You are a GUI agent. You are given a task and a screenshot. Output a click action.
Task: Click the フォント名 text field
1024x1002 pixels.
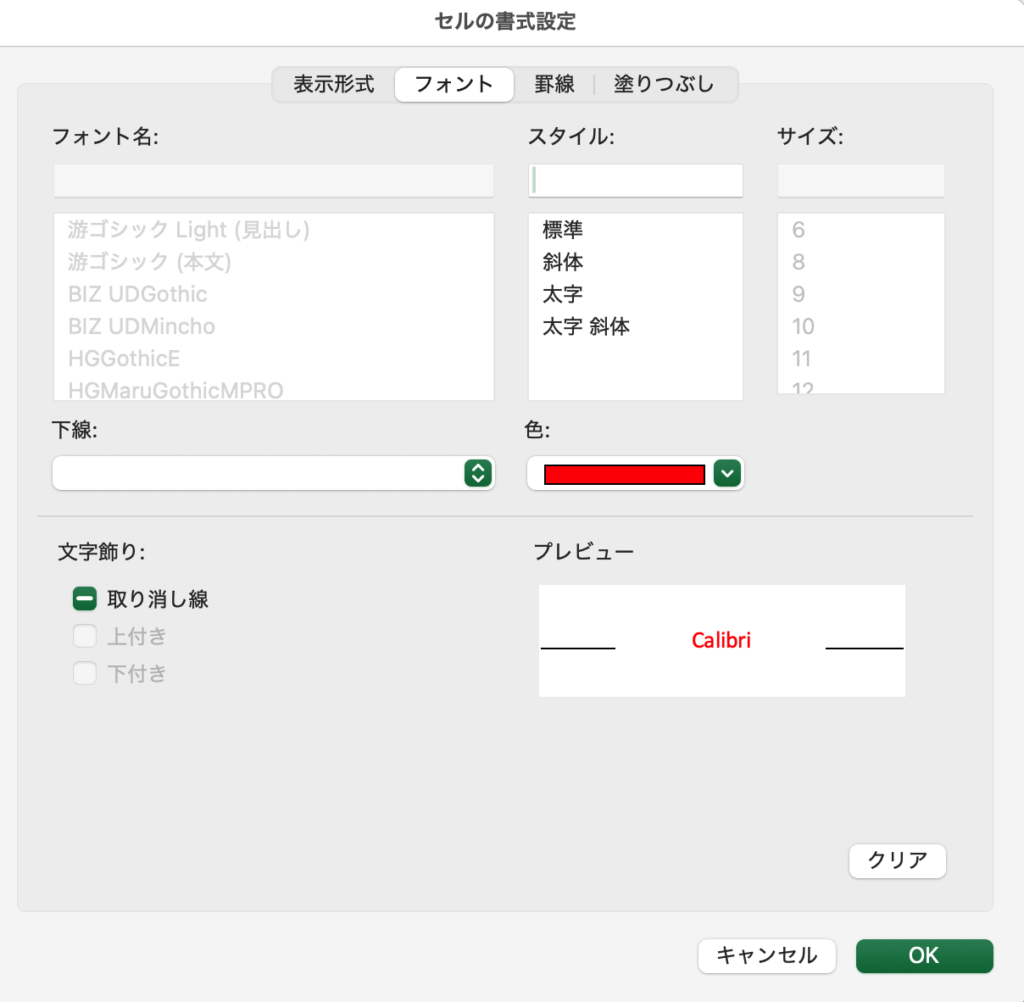pos(273,181)
